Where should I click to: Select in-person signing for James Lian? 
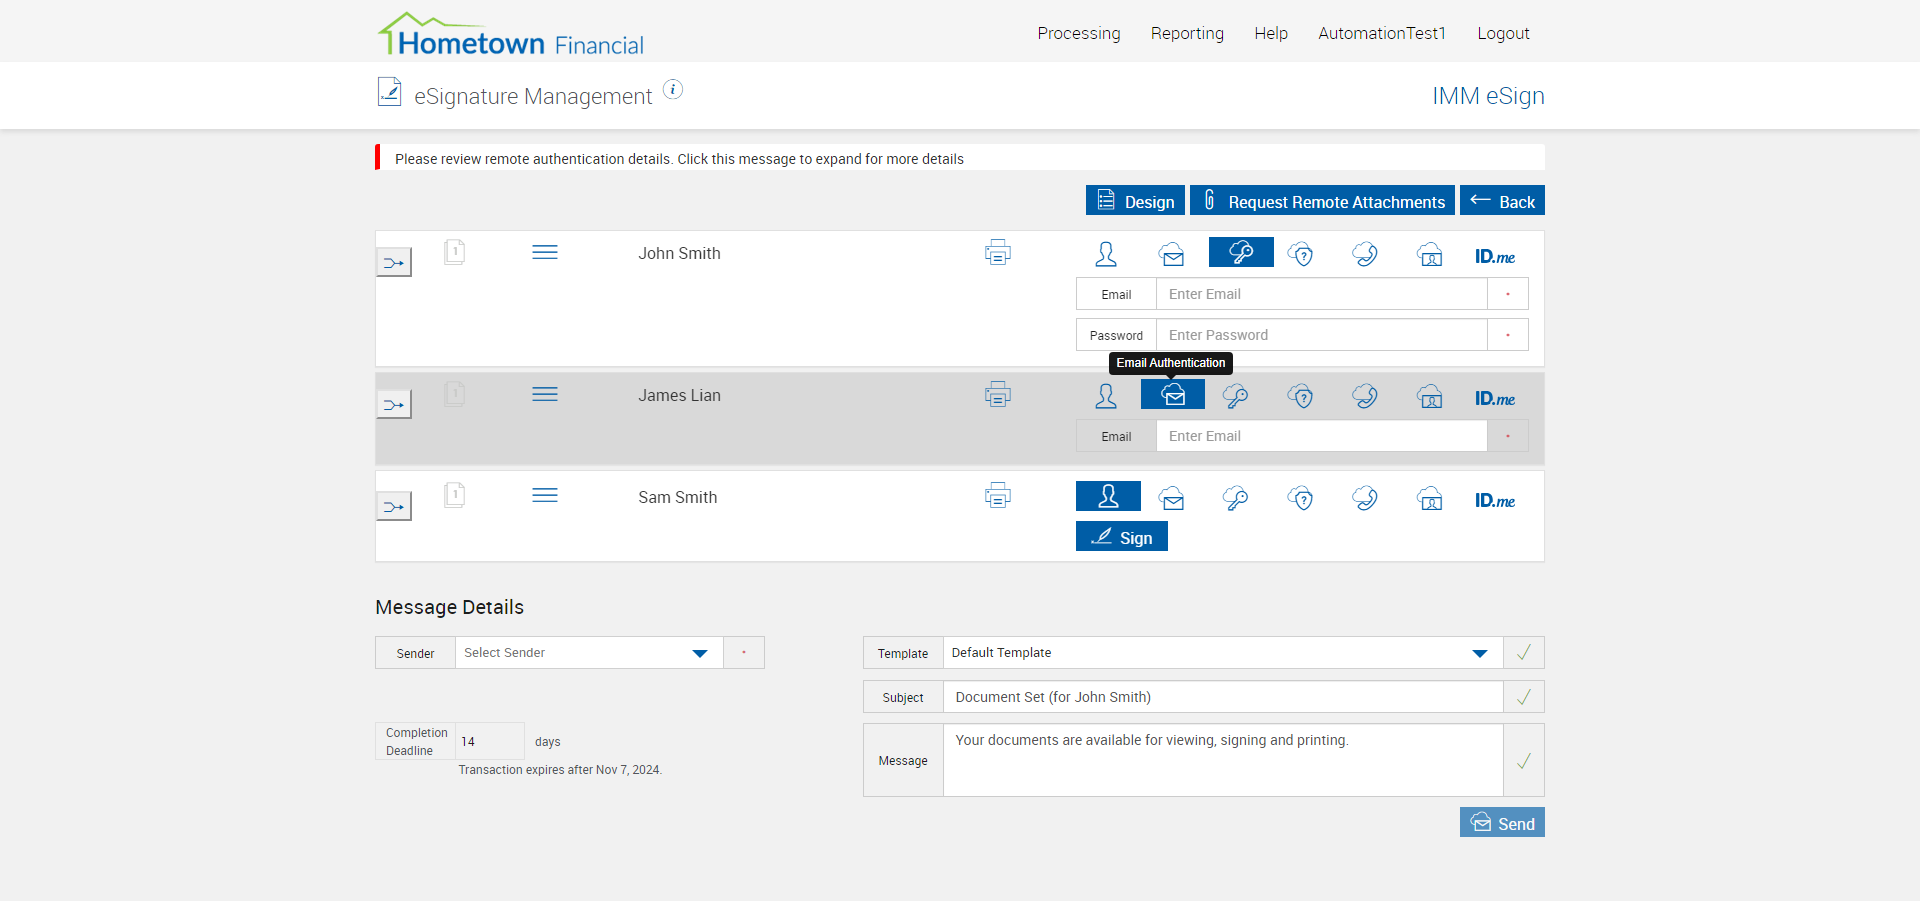(x=1106, y=397)
